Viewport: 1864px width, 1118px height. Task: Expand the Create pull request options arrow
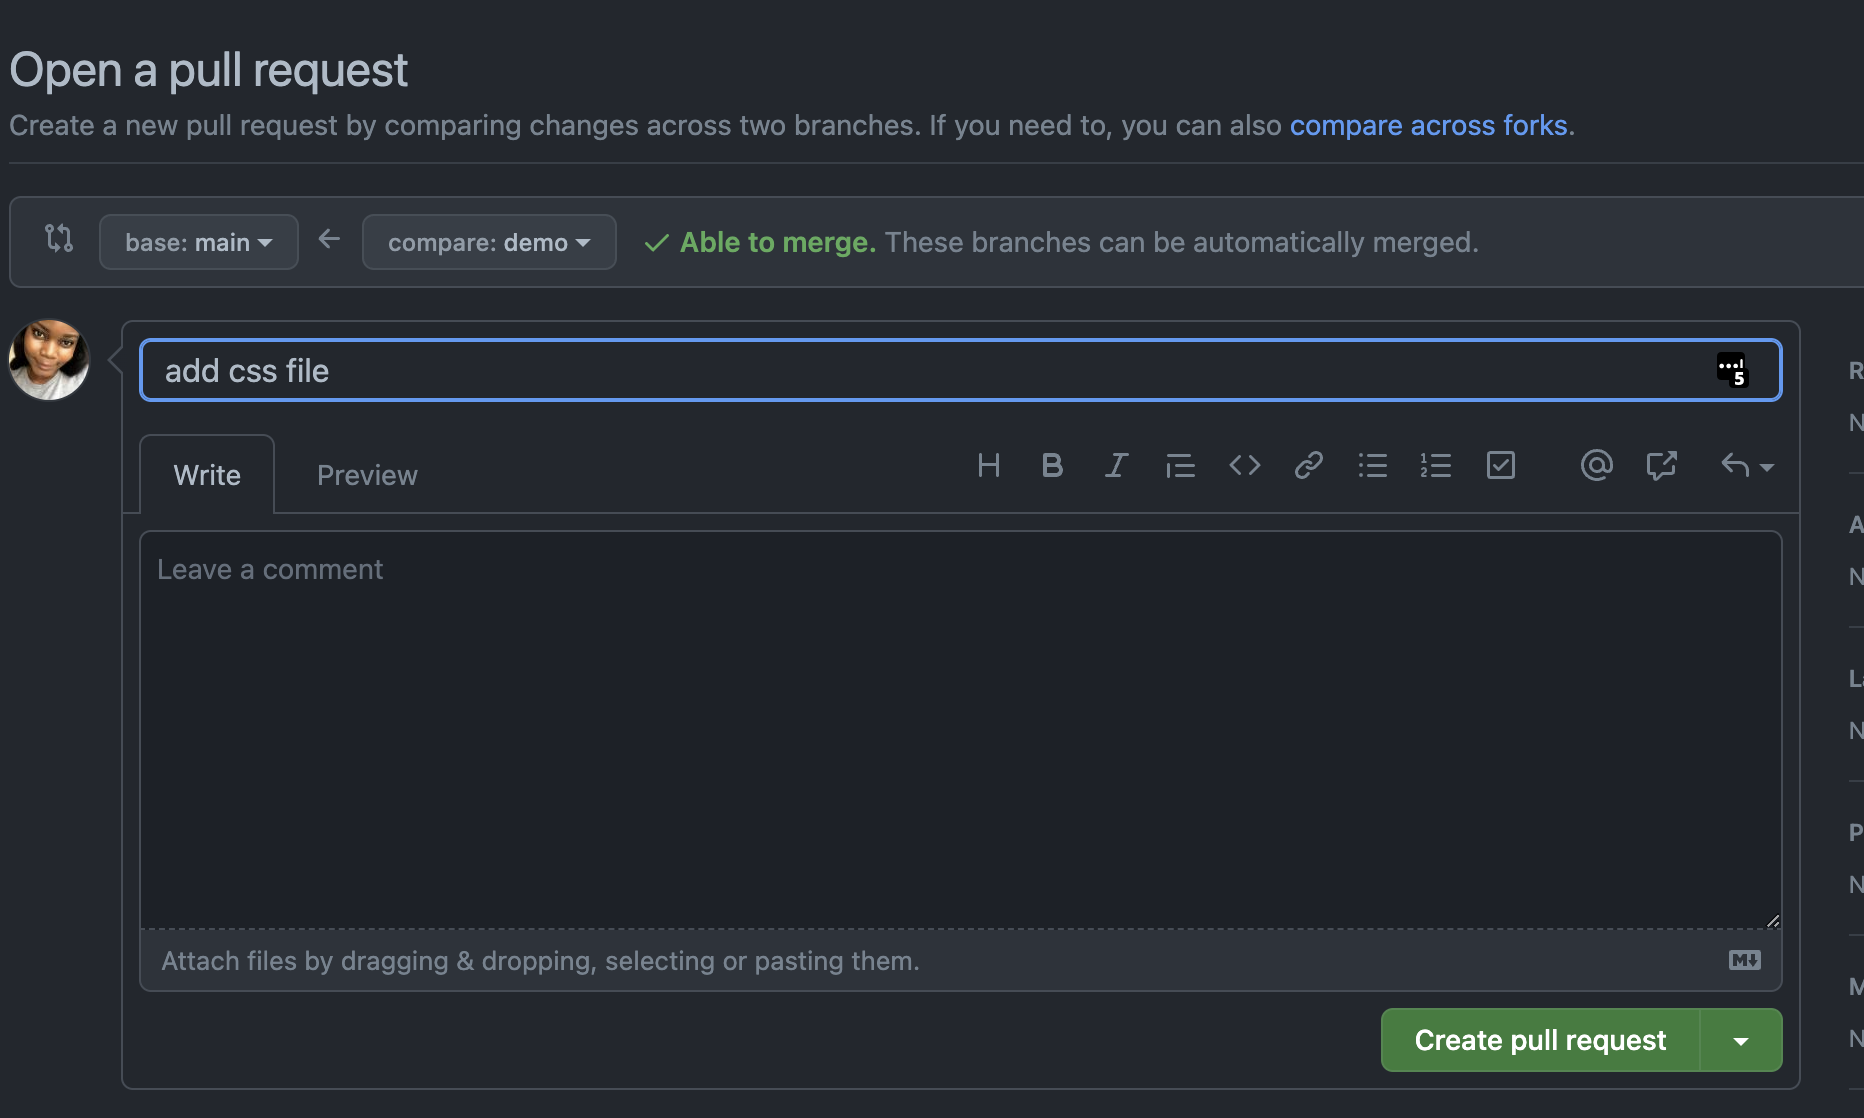[x=1741, y=1041]
